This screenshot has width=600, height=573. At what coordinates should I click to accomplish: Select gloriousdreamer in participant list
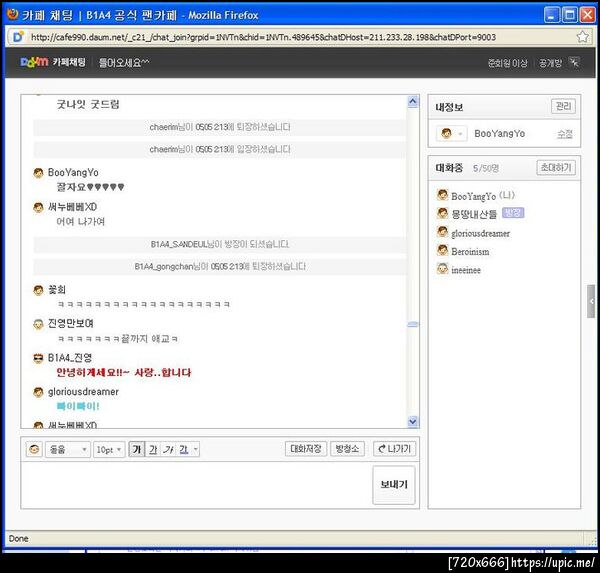481,233
